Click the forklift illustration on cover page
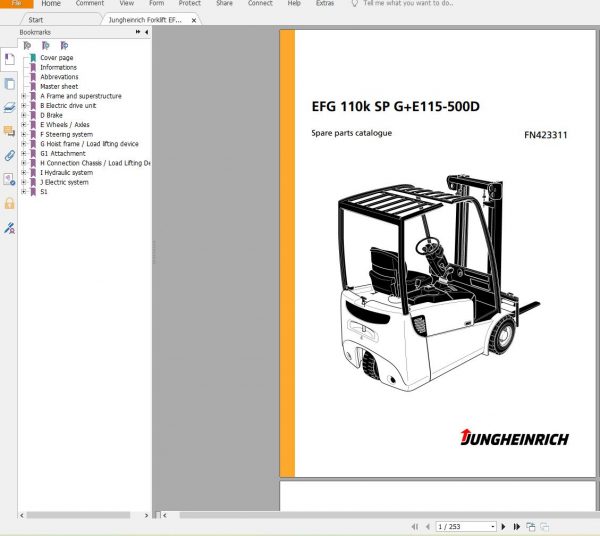 pyautogui.click(x=439, y=283)
